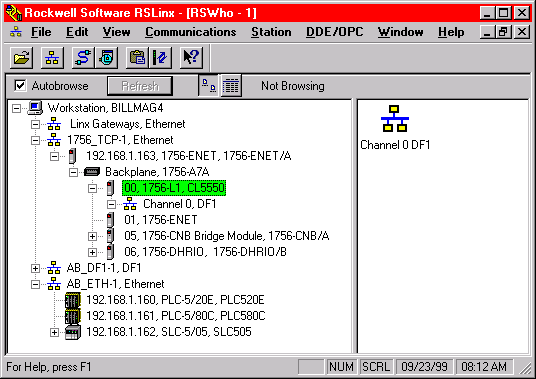Image resolution: width=536 pixels, height=379 pixels.
Task: Click the 09/23/99 date in status bar
Action: point(424,367)
